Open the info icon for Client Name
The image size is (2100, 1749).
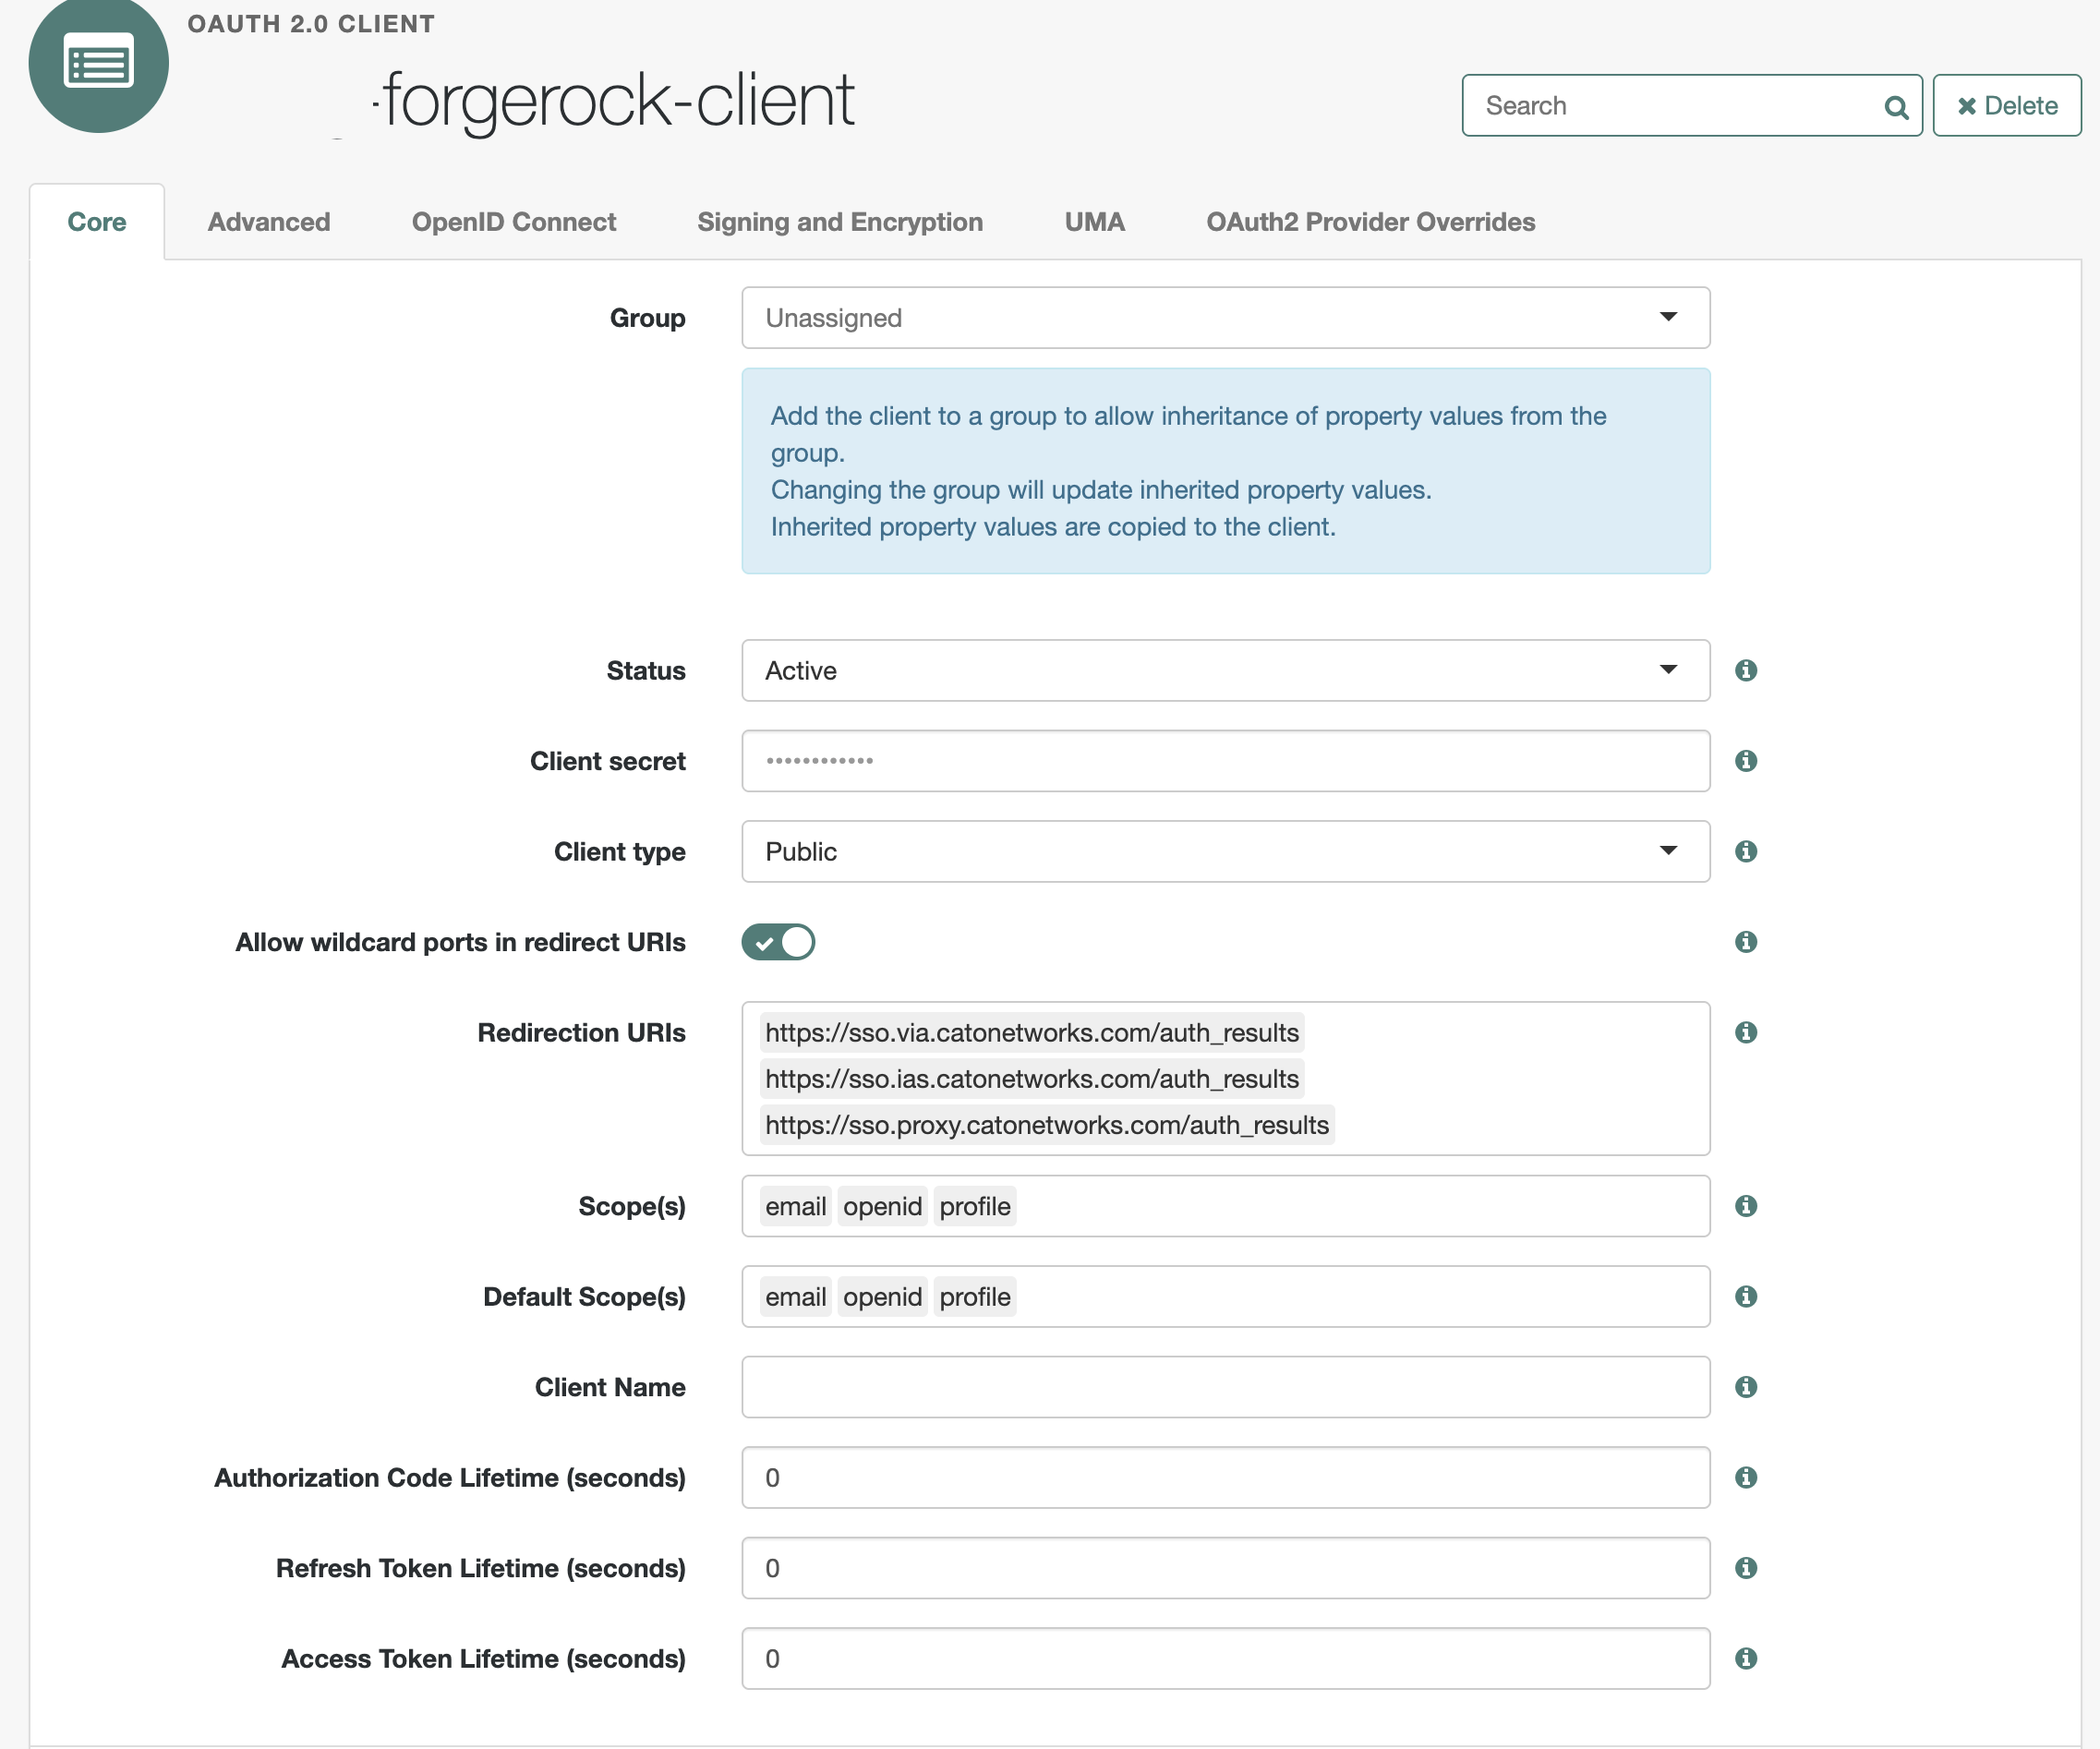(x=1745, y=1387)
